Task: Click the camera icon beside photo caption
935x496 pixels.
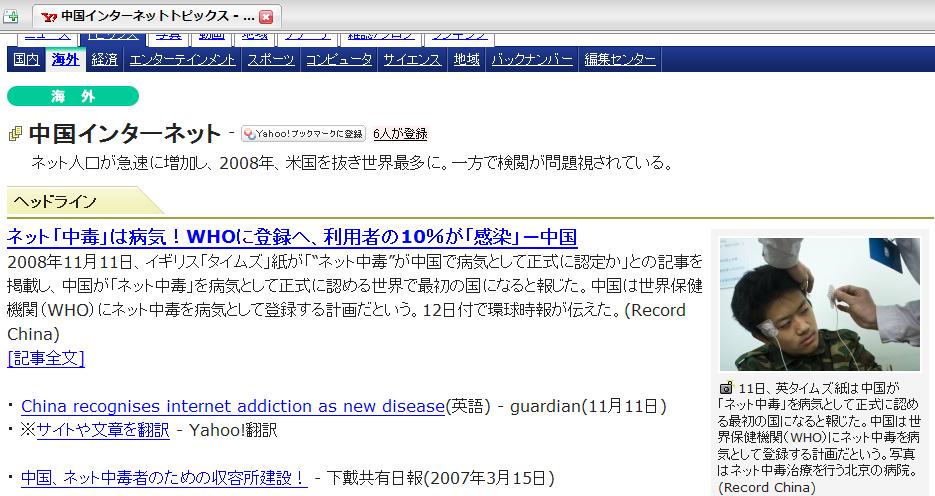Action: click(726, 388)
